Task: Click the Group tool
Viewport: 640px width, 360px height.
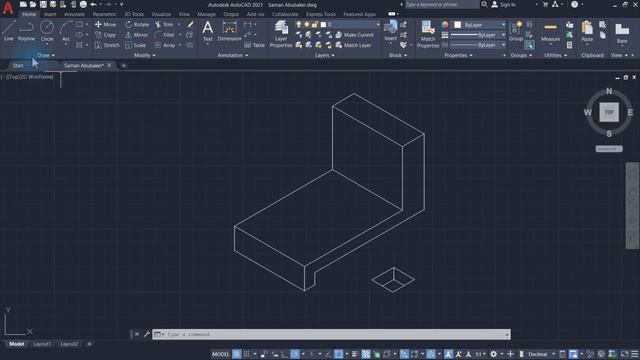Action: pyautogui.click(x=516, y=31)
